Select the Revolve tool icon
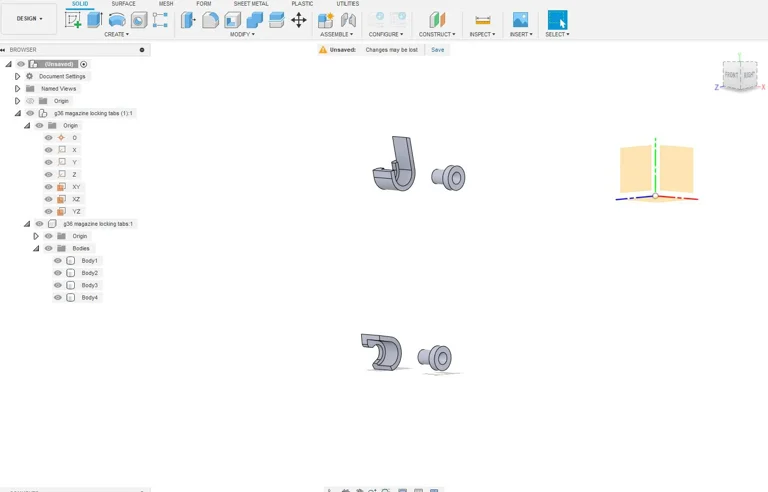 (x=117, y=20)
